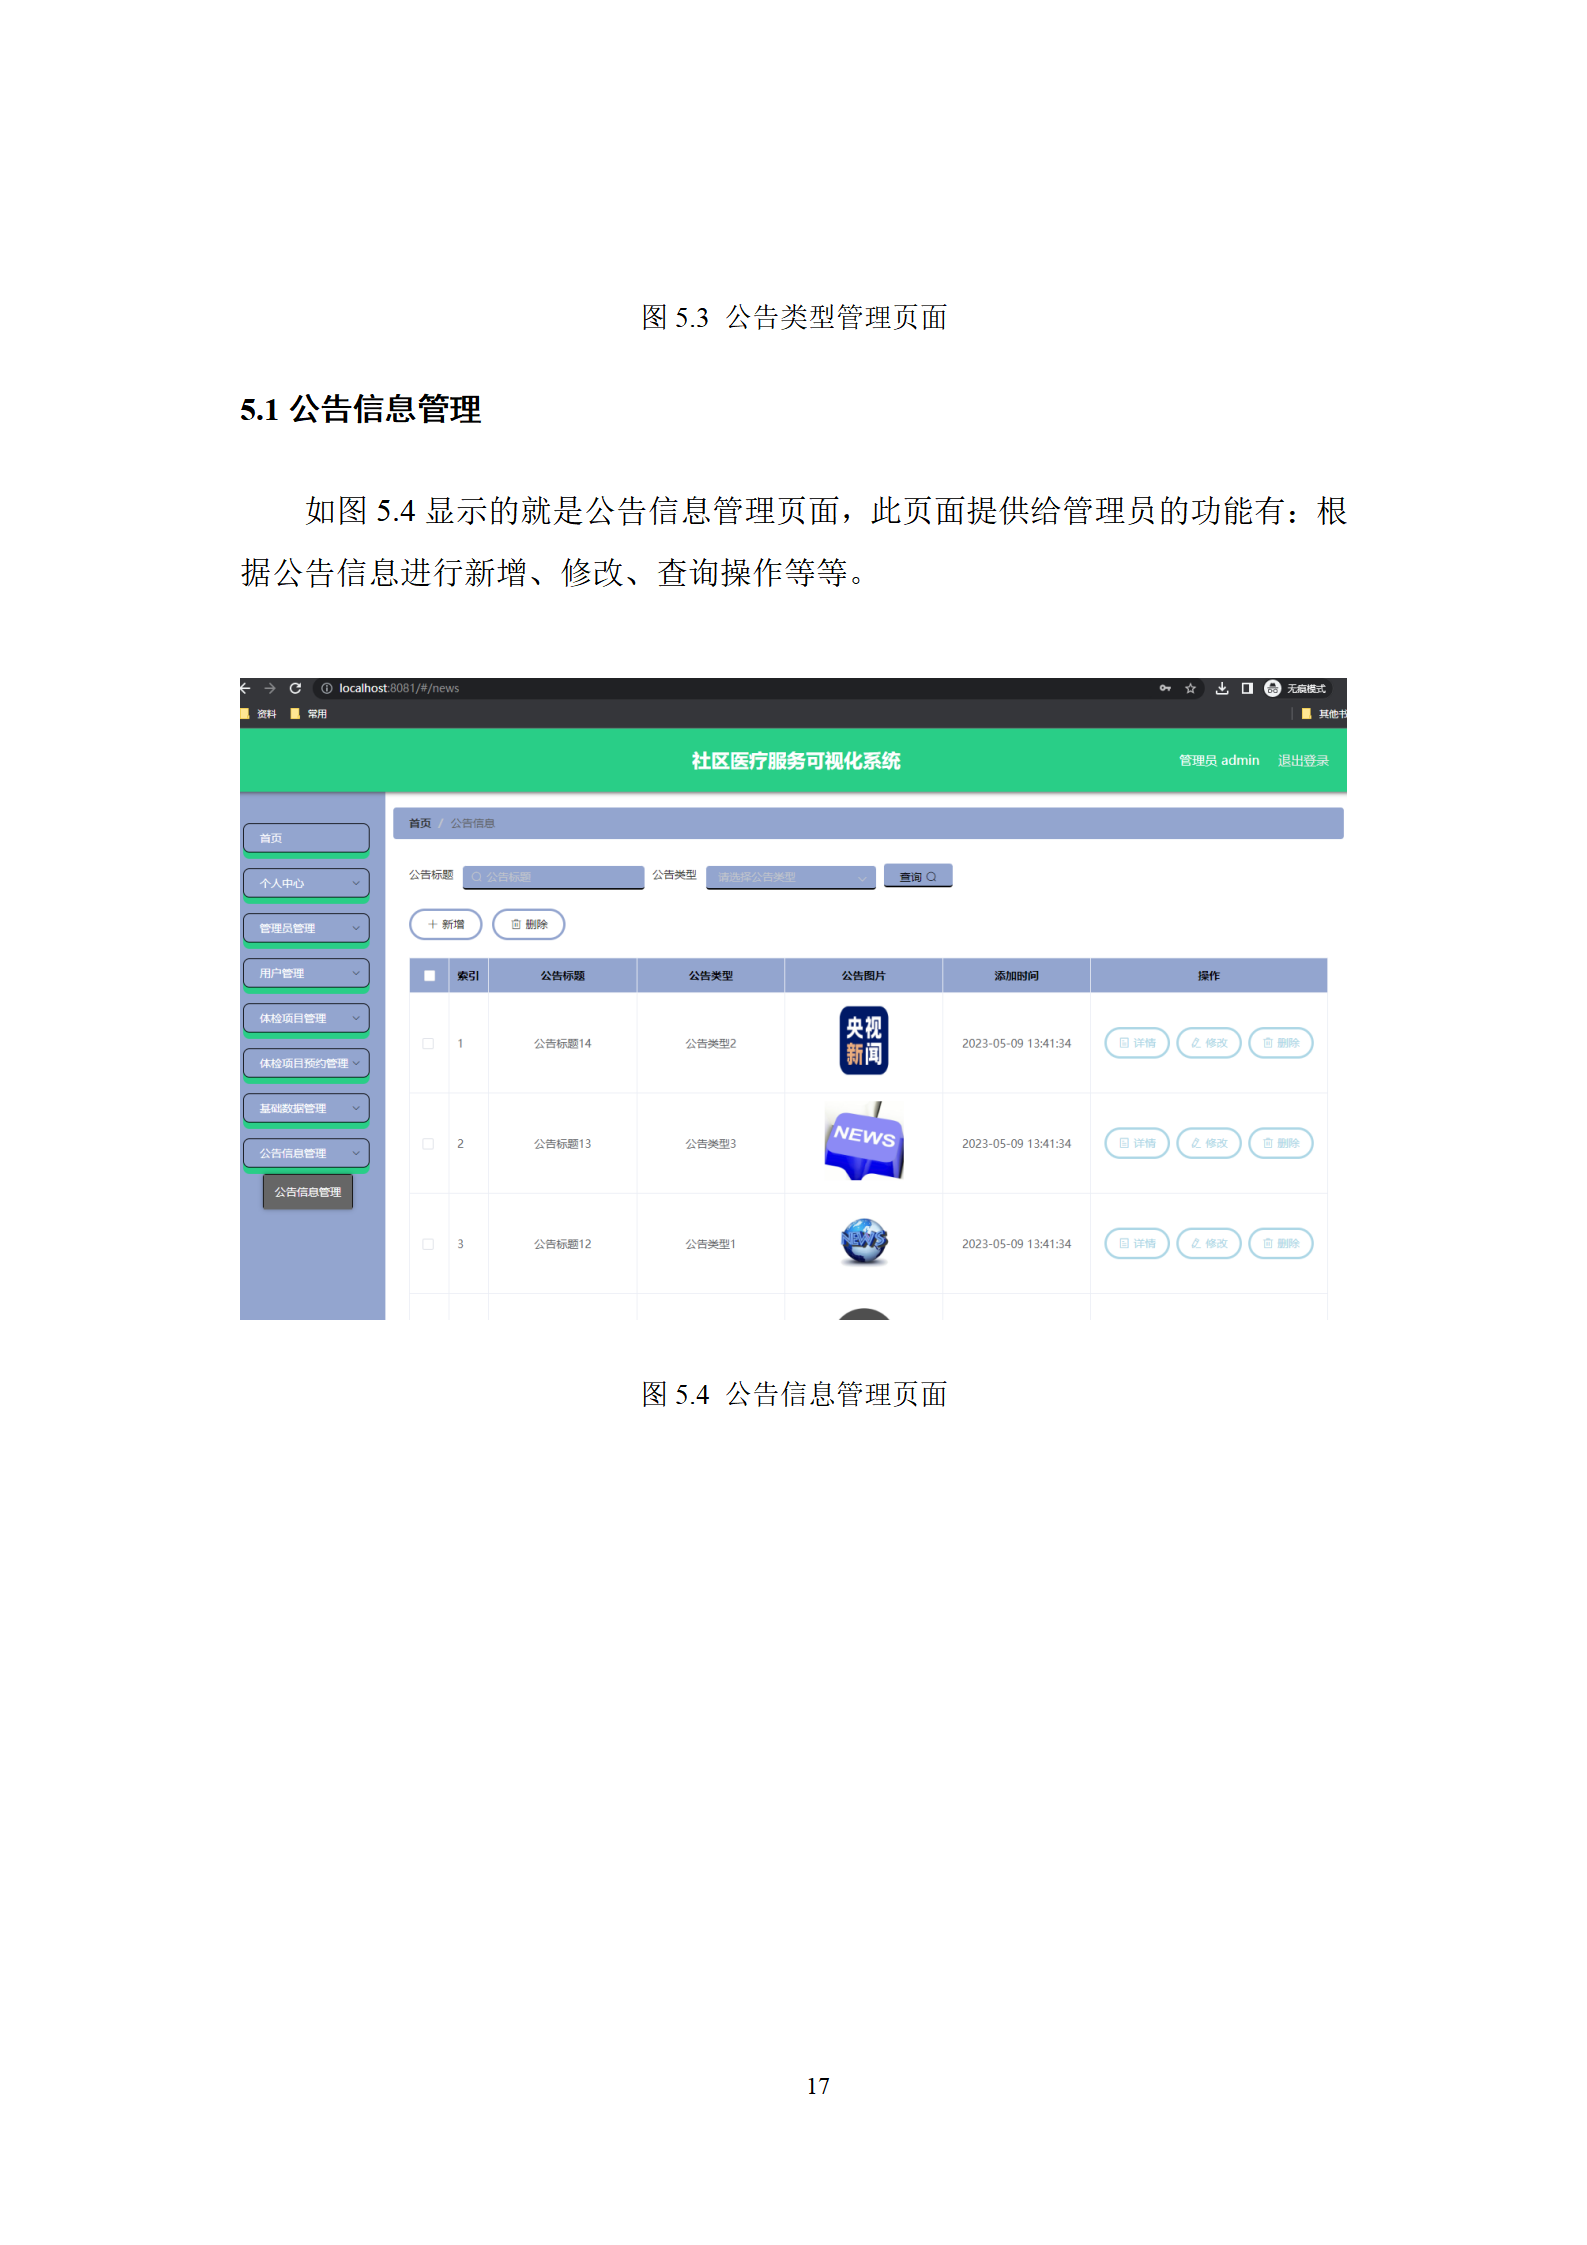Click the browser forward arrow
The width and height of the screenshot is (1587, 2245).
point(269,688)
